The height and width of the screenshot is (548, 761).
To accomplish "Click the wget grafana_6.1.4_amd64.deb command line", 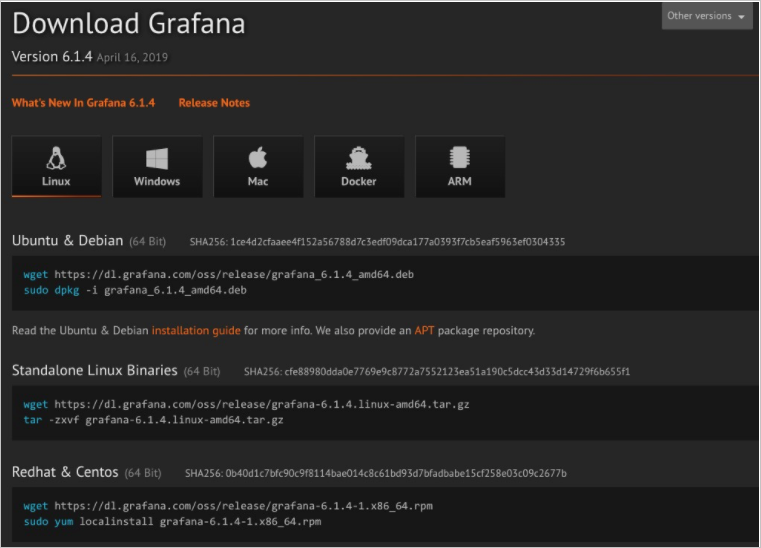I will click(x=218, y=274).
